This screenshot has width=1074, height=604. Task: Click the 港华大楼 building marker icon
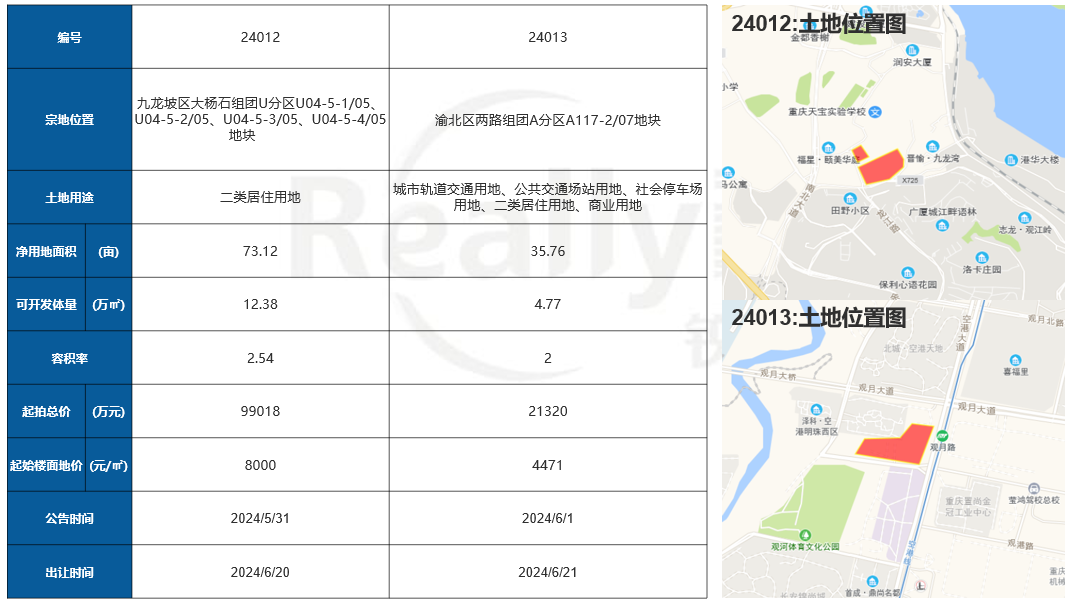click(x=1011, y=160)
